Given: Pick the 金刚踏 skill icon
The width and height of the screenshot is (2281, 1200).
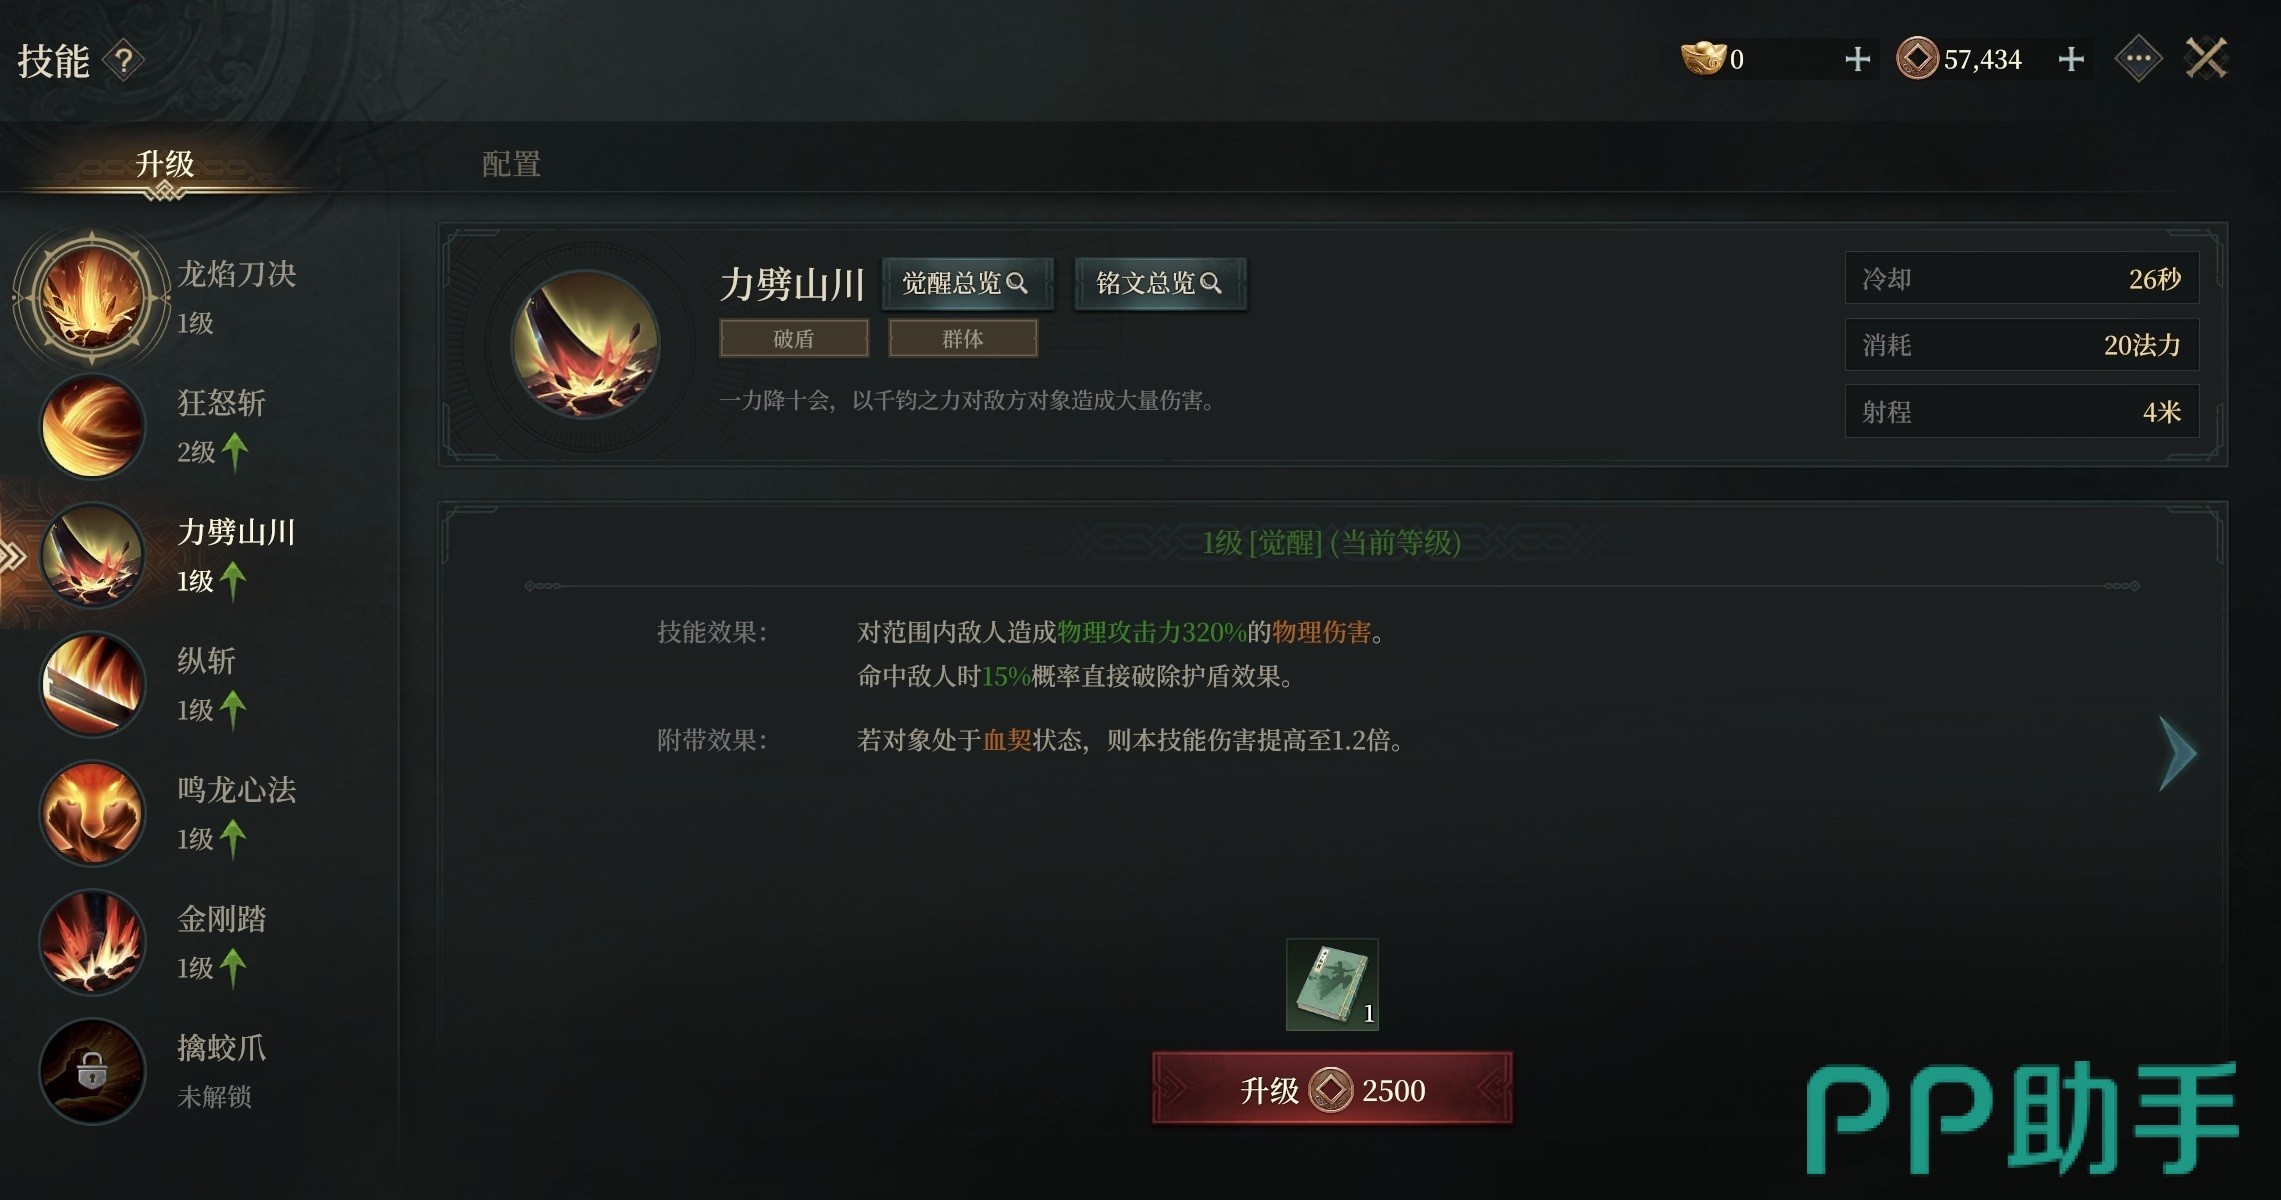Looking at the screenshot, I should pos(92,942).
